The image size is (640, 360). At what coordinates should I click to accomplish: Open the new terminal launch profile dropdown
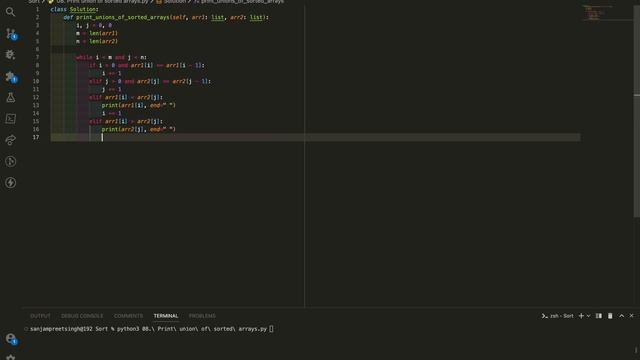(588, 316)
